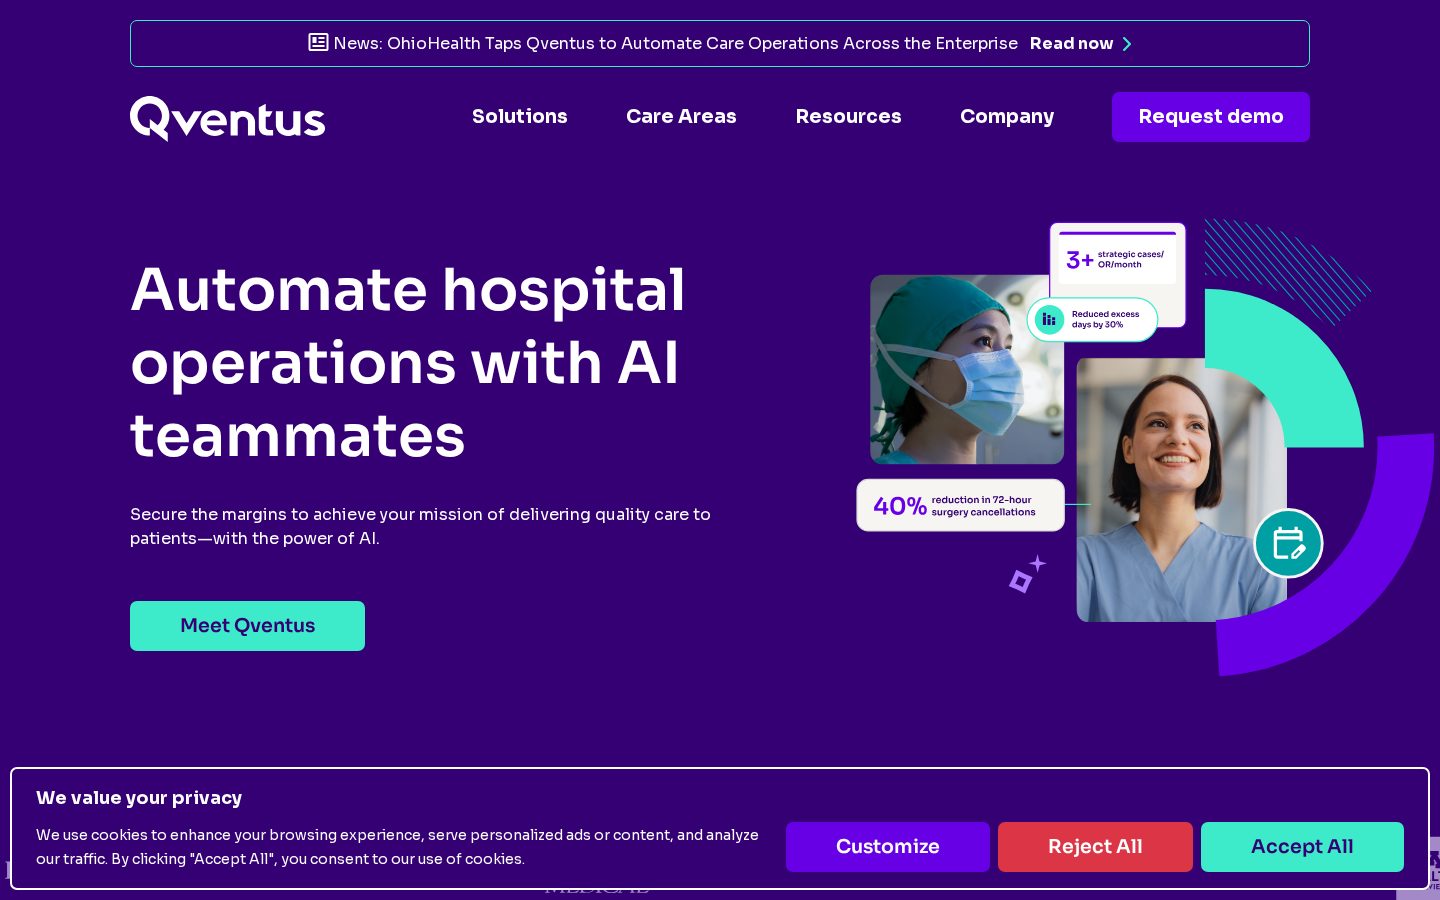Click the chevron arrow after Read now
This screenshot has width=1440, height=900.
pos(1127,44)
